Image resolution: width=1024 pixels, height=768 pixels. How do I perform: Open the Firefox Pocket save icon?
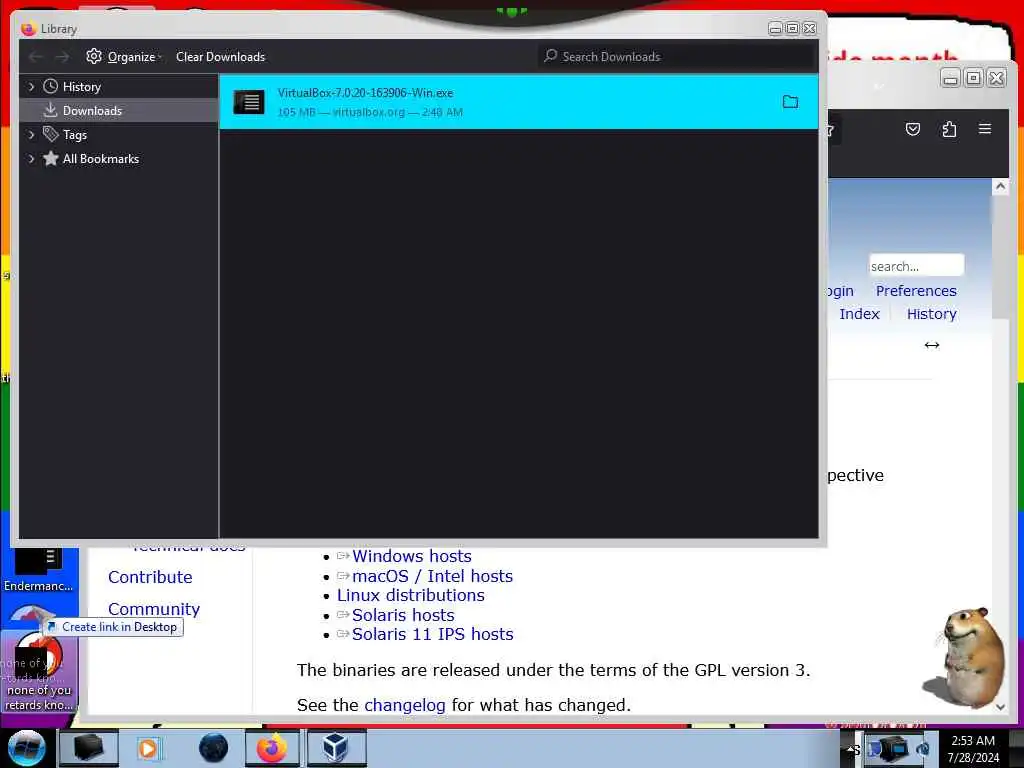[913, 129]
